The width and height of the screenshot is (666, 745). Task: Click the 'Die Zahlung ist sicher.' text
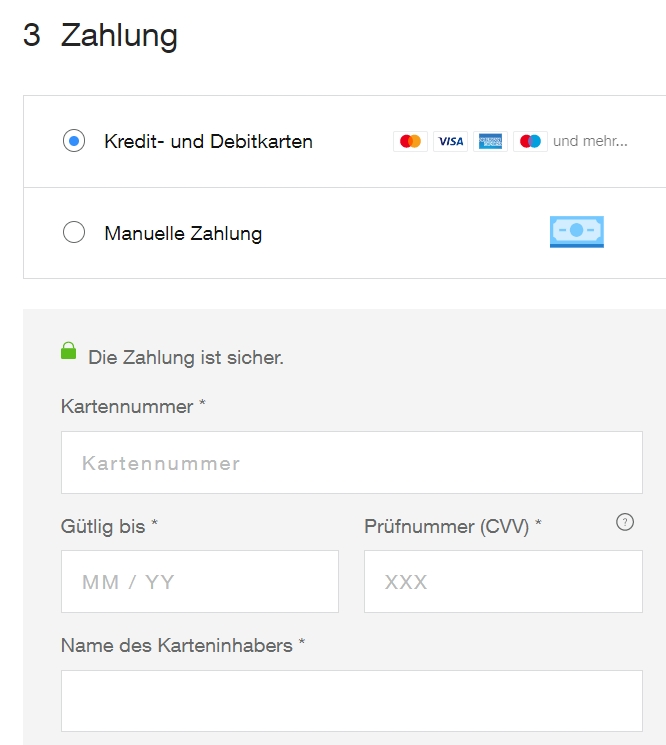point(186,357)
